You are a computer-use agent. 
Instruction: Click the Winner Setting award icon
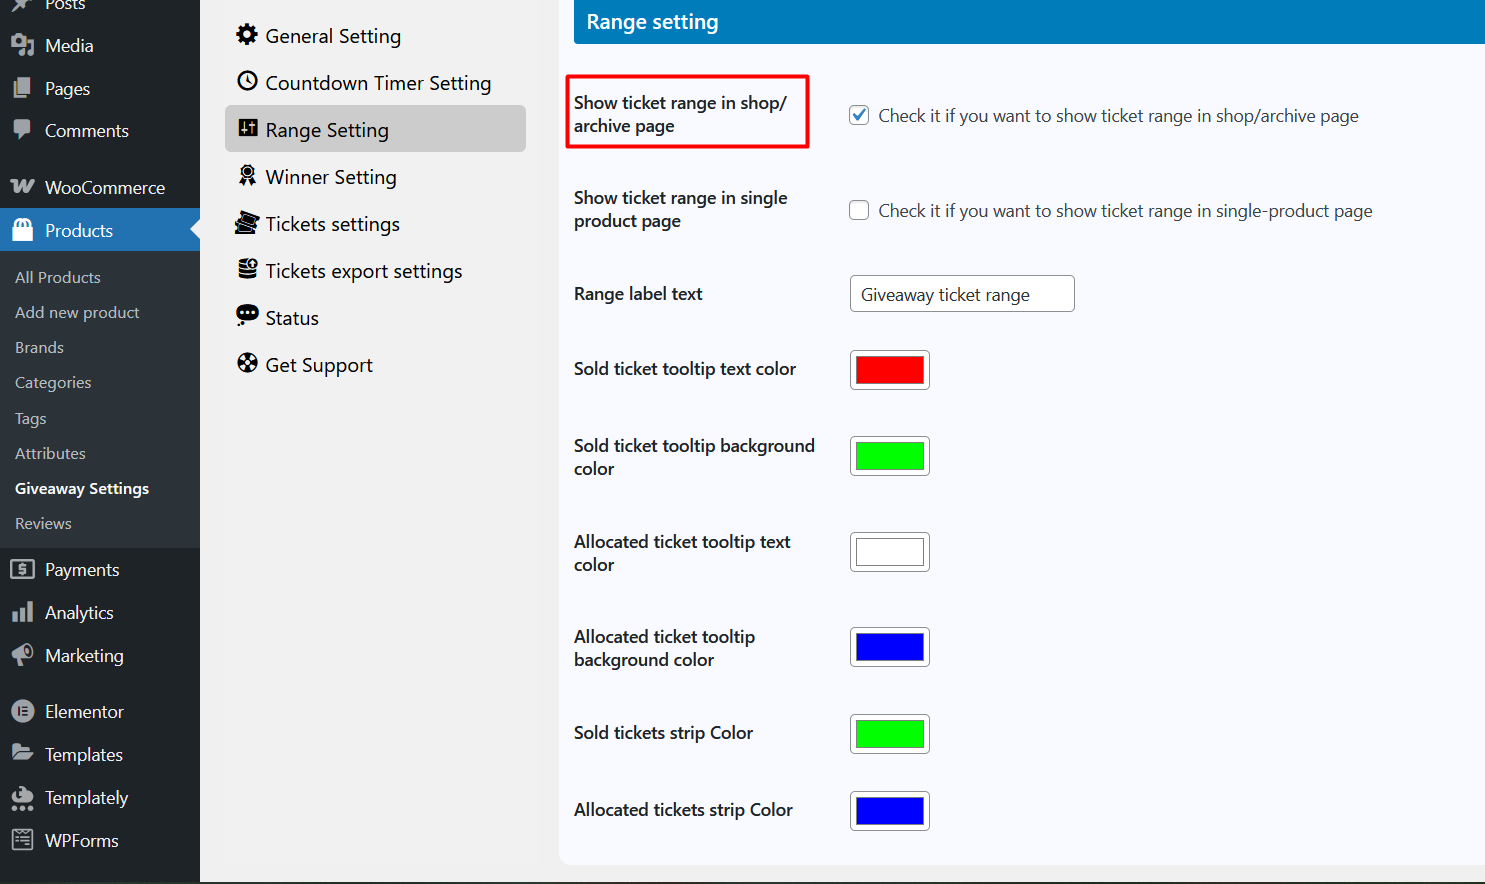[x=247, y=176]
